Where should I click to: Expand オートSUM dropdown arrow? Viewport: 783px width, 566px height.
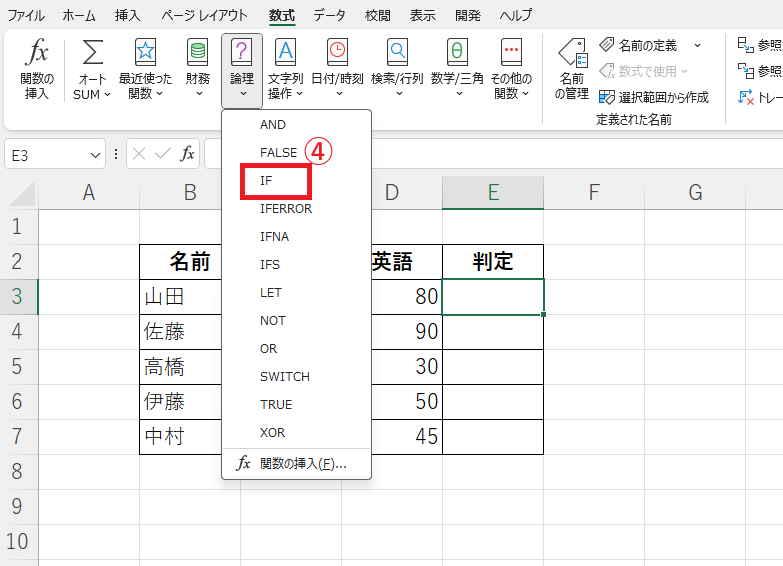107,95
